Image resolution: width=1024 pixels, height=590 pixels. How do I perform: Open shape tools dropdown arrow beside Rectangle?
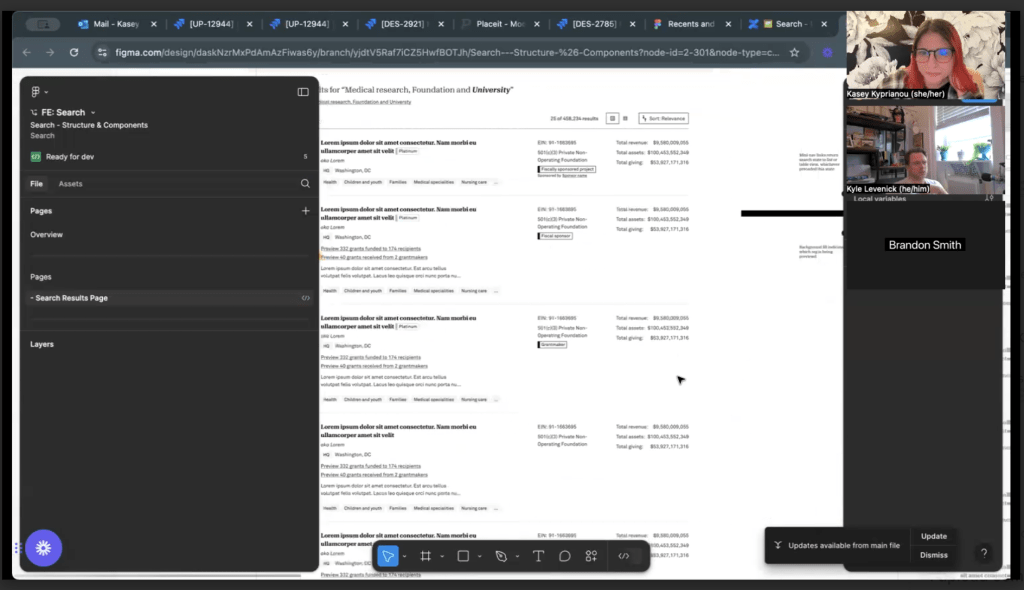(x=480, y=557)
